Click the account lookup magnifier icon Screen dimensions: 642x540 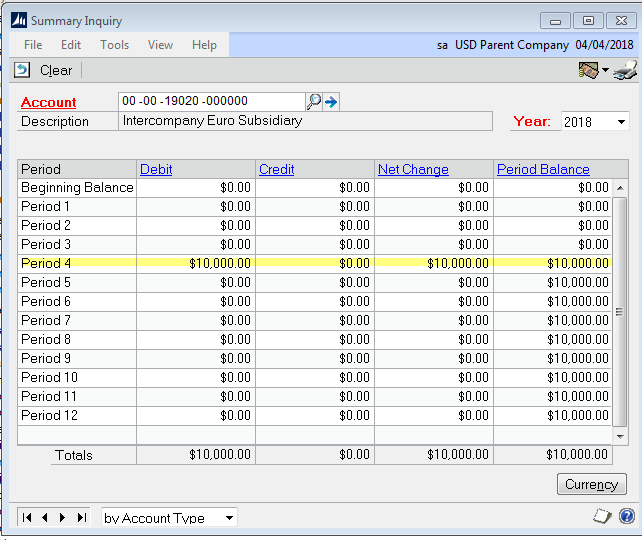(314, 101)
